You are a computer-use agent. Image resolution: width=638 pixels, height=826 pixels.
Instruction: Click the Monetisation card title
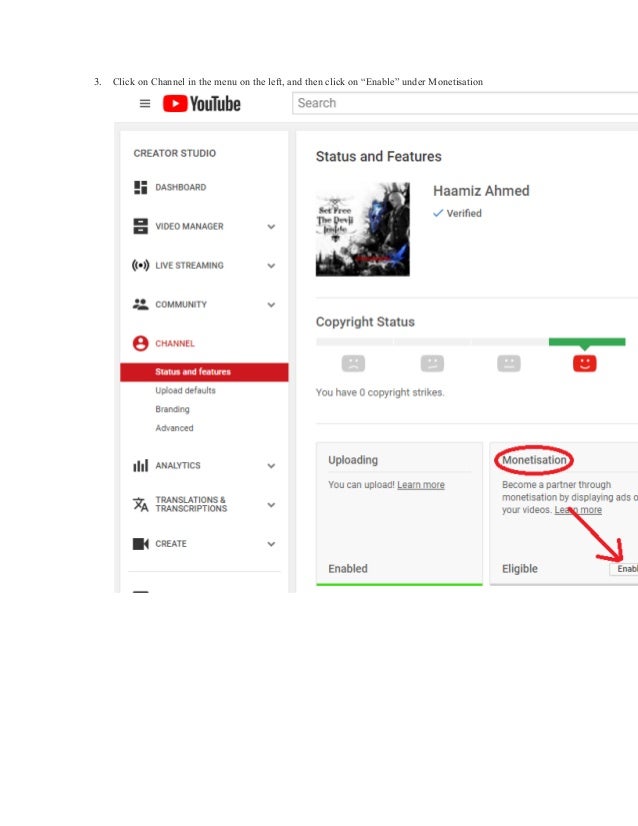coord(534,460)
